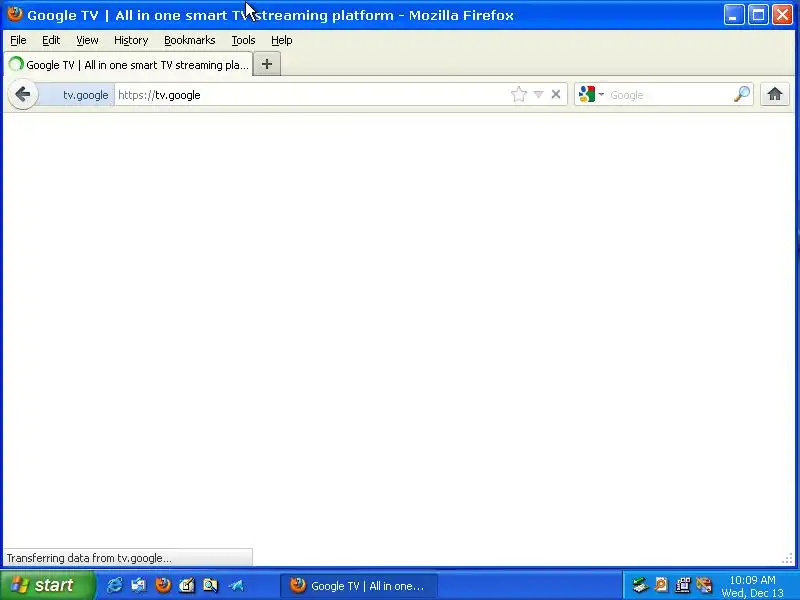Screen dimensions: 800x600
Task: Launch Internet Explorer from Quick Launch
Action: pos(115,585)
